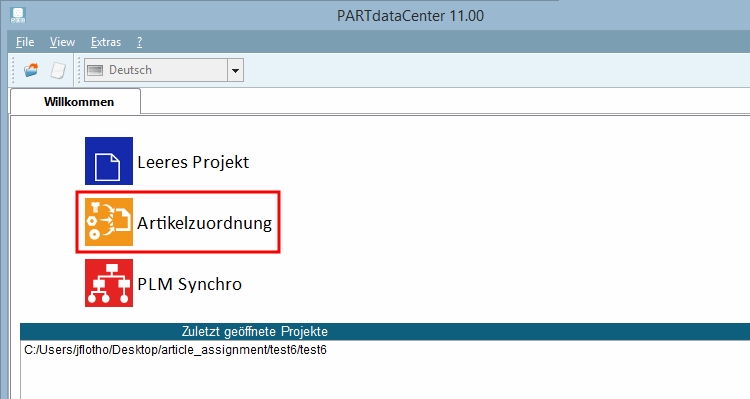Open the View menu
Screen dimensions: 750x399
[x=62, y=42]
